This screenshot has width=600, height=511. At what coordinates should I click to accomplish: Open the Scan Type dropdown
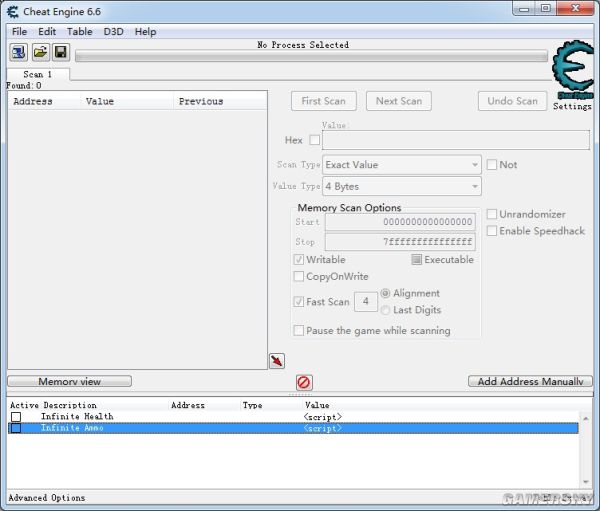tap(402, 165)
